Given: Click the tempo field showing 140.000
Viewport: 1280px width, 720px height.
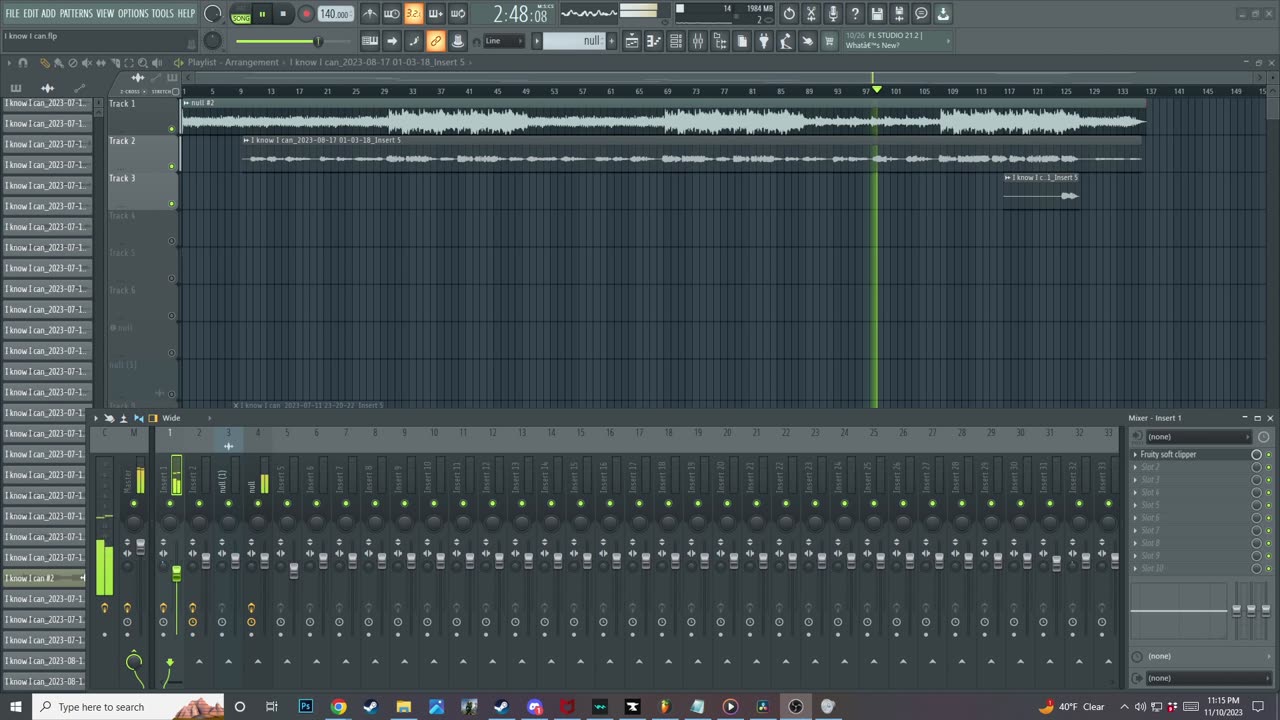Looking at the screenshot, I should (x=335, y=14).
